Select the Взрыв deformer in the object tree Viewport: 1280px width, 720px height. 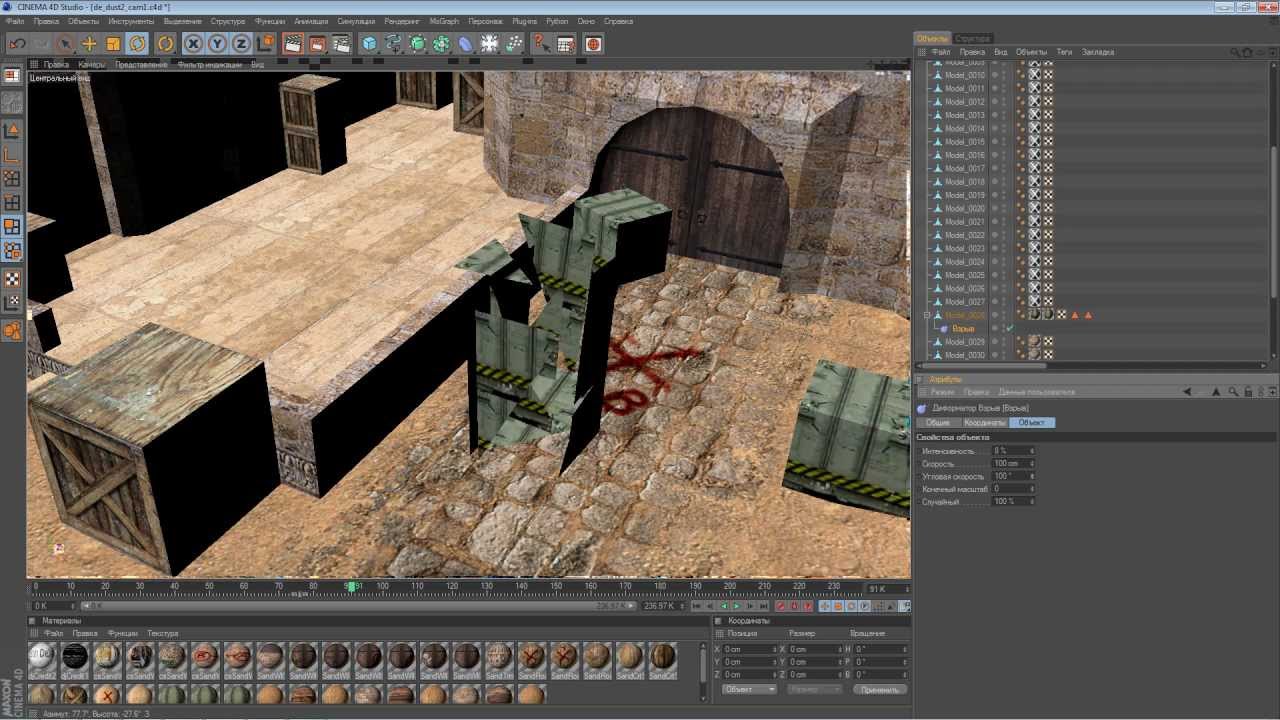pos(963,328)
